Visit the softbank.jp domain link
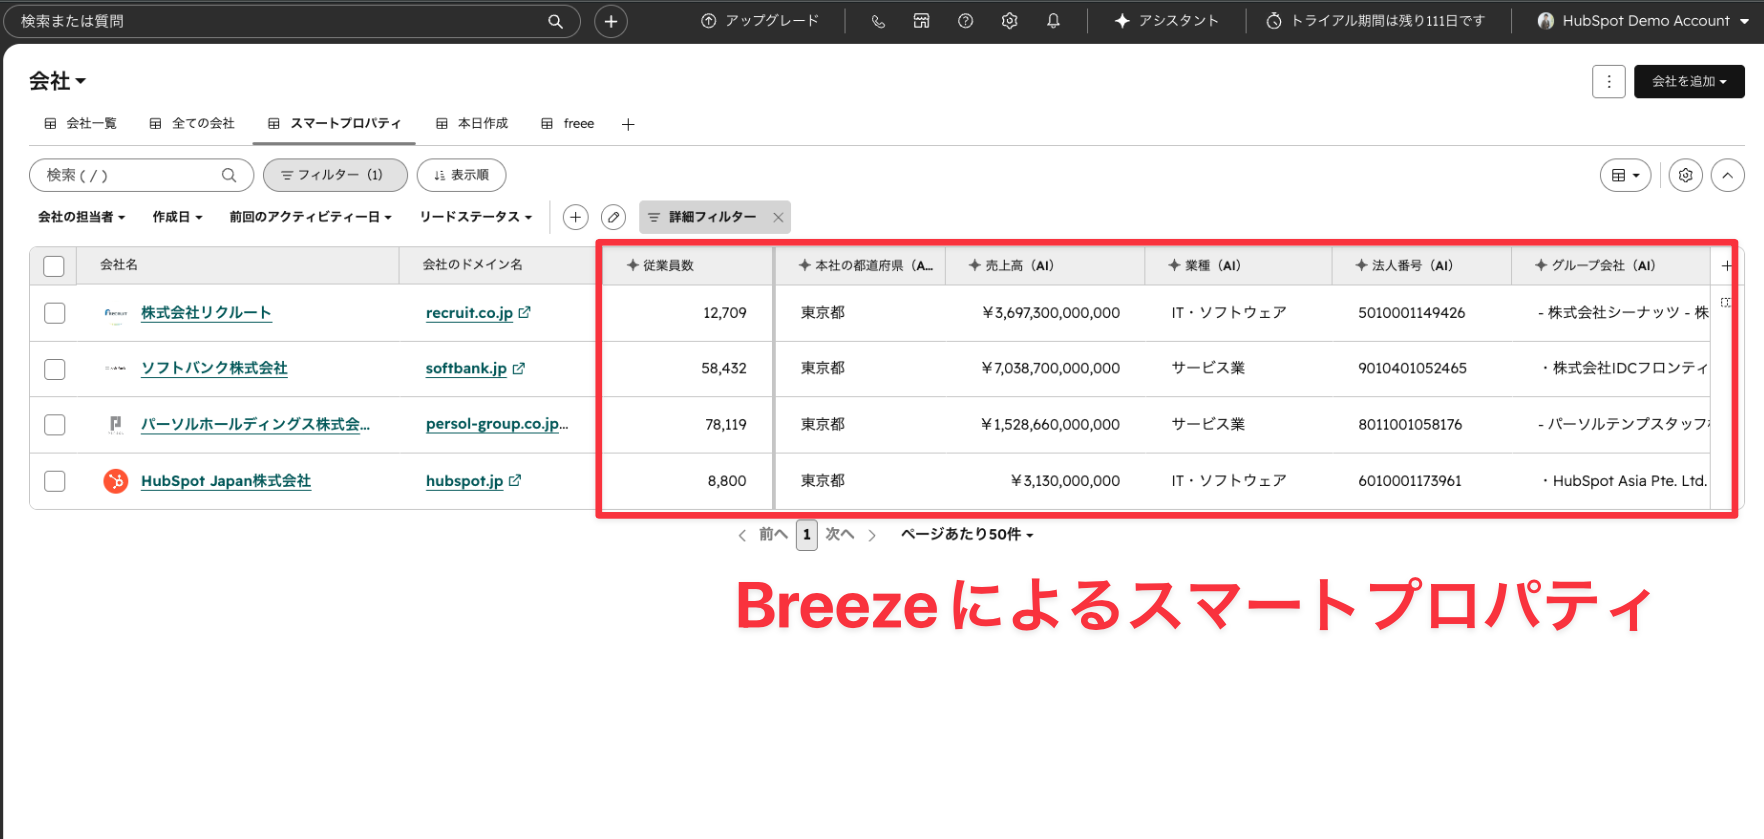Screen dimensions: 1764x839 point(466,368)
